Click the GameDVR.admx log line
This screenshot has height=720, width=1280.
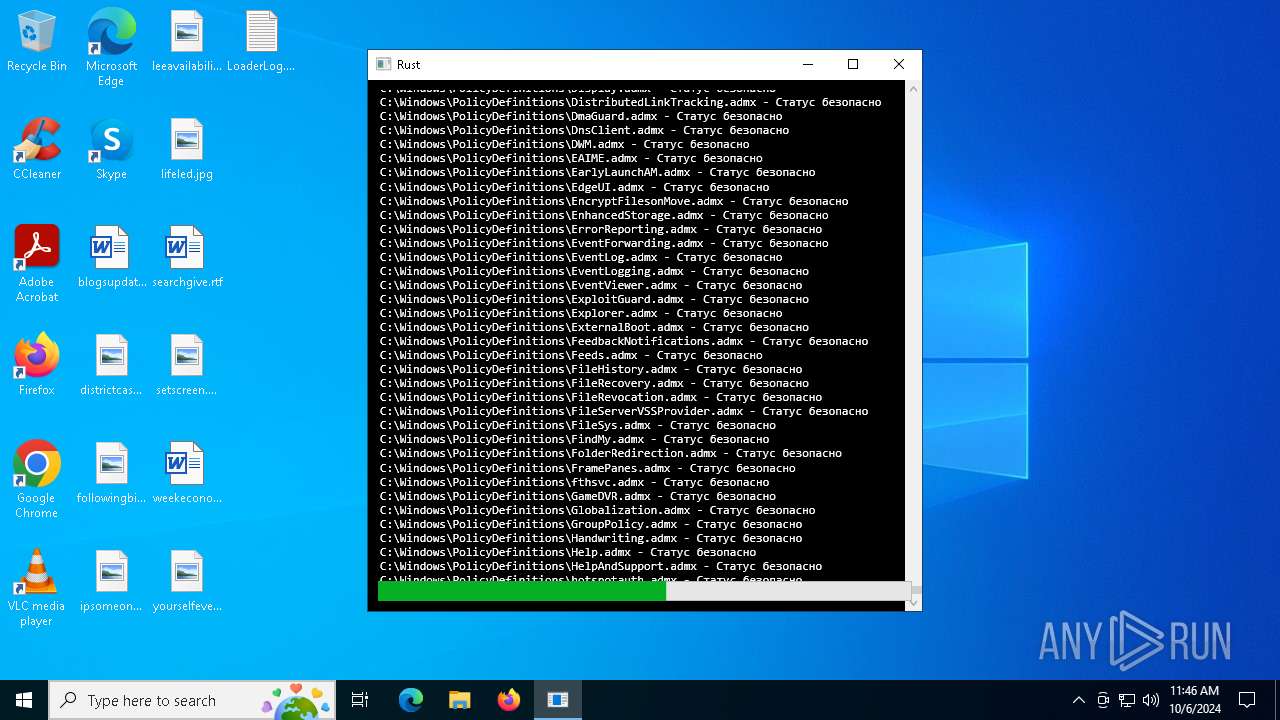(577, 496)
